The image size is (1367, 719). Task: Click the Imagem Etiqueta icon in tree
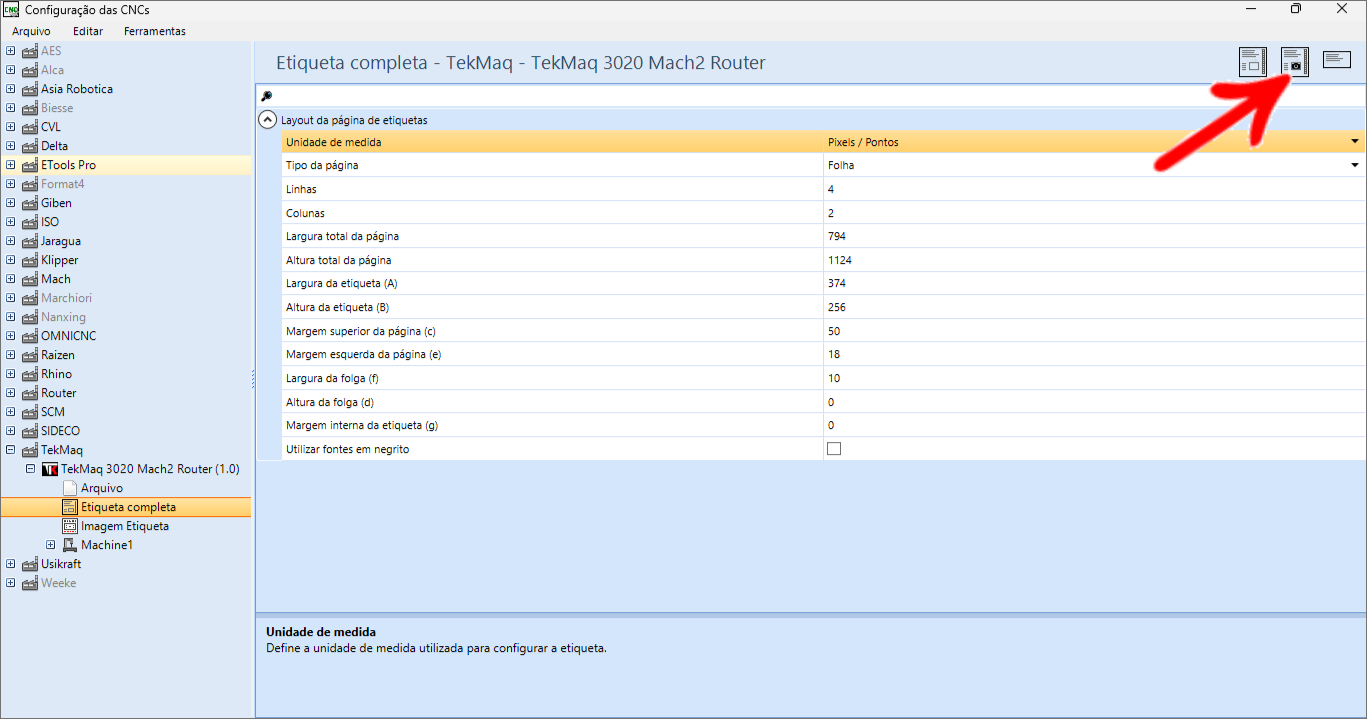pyautogui.click(x=70, y=526)
